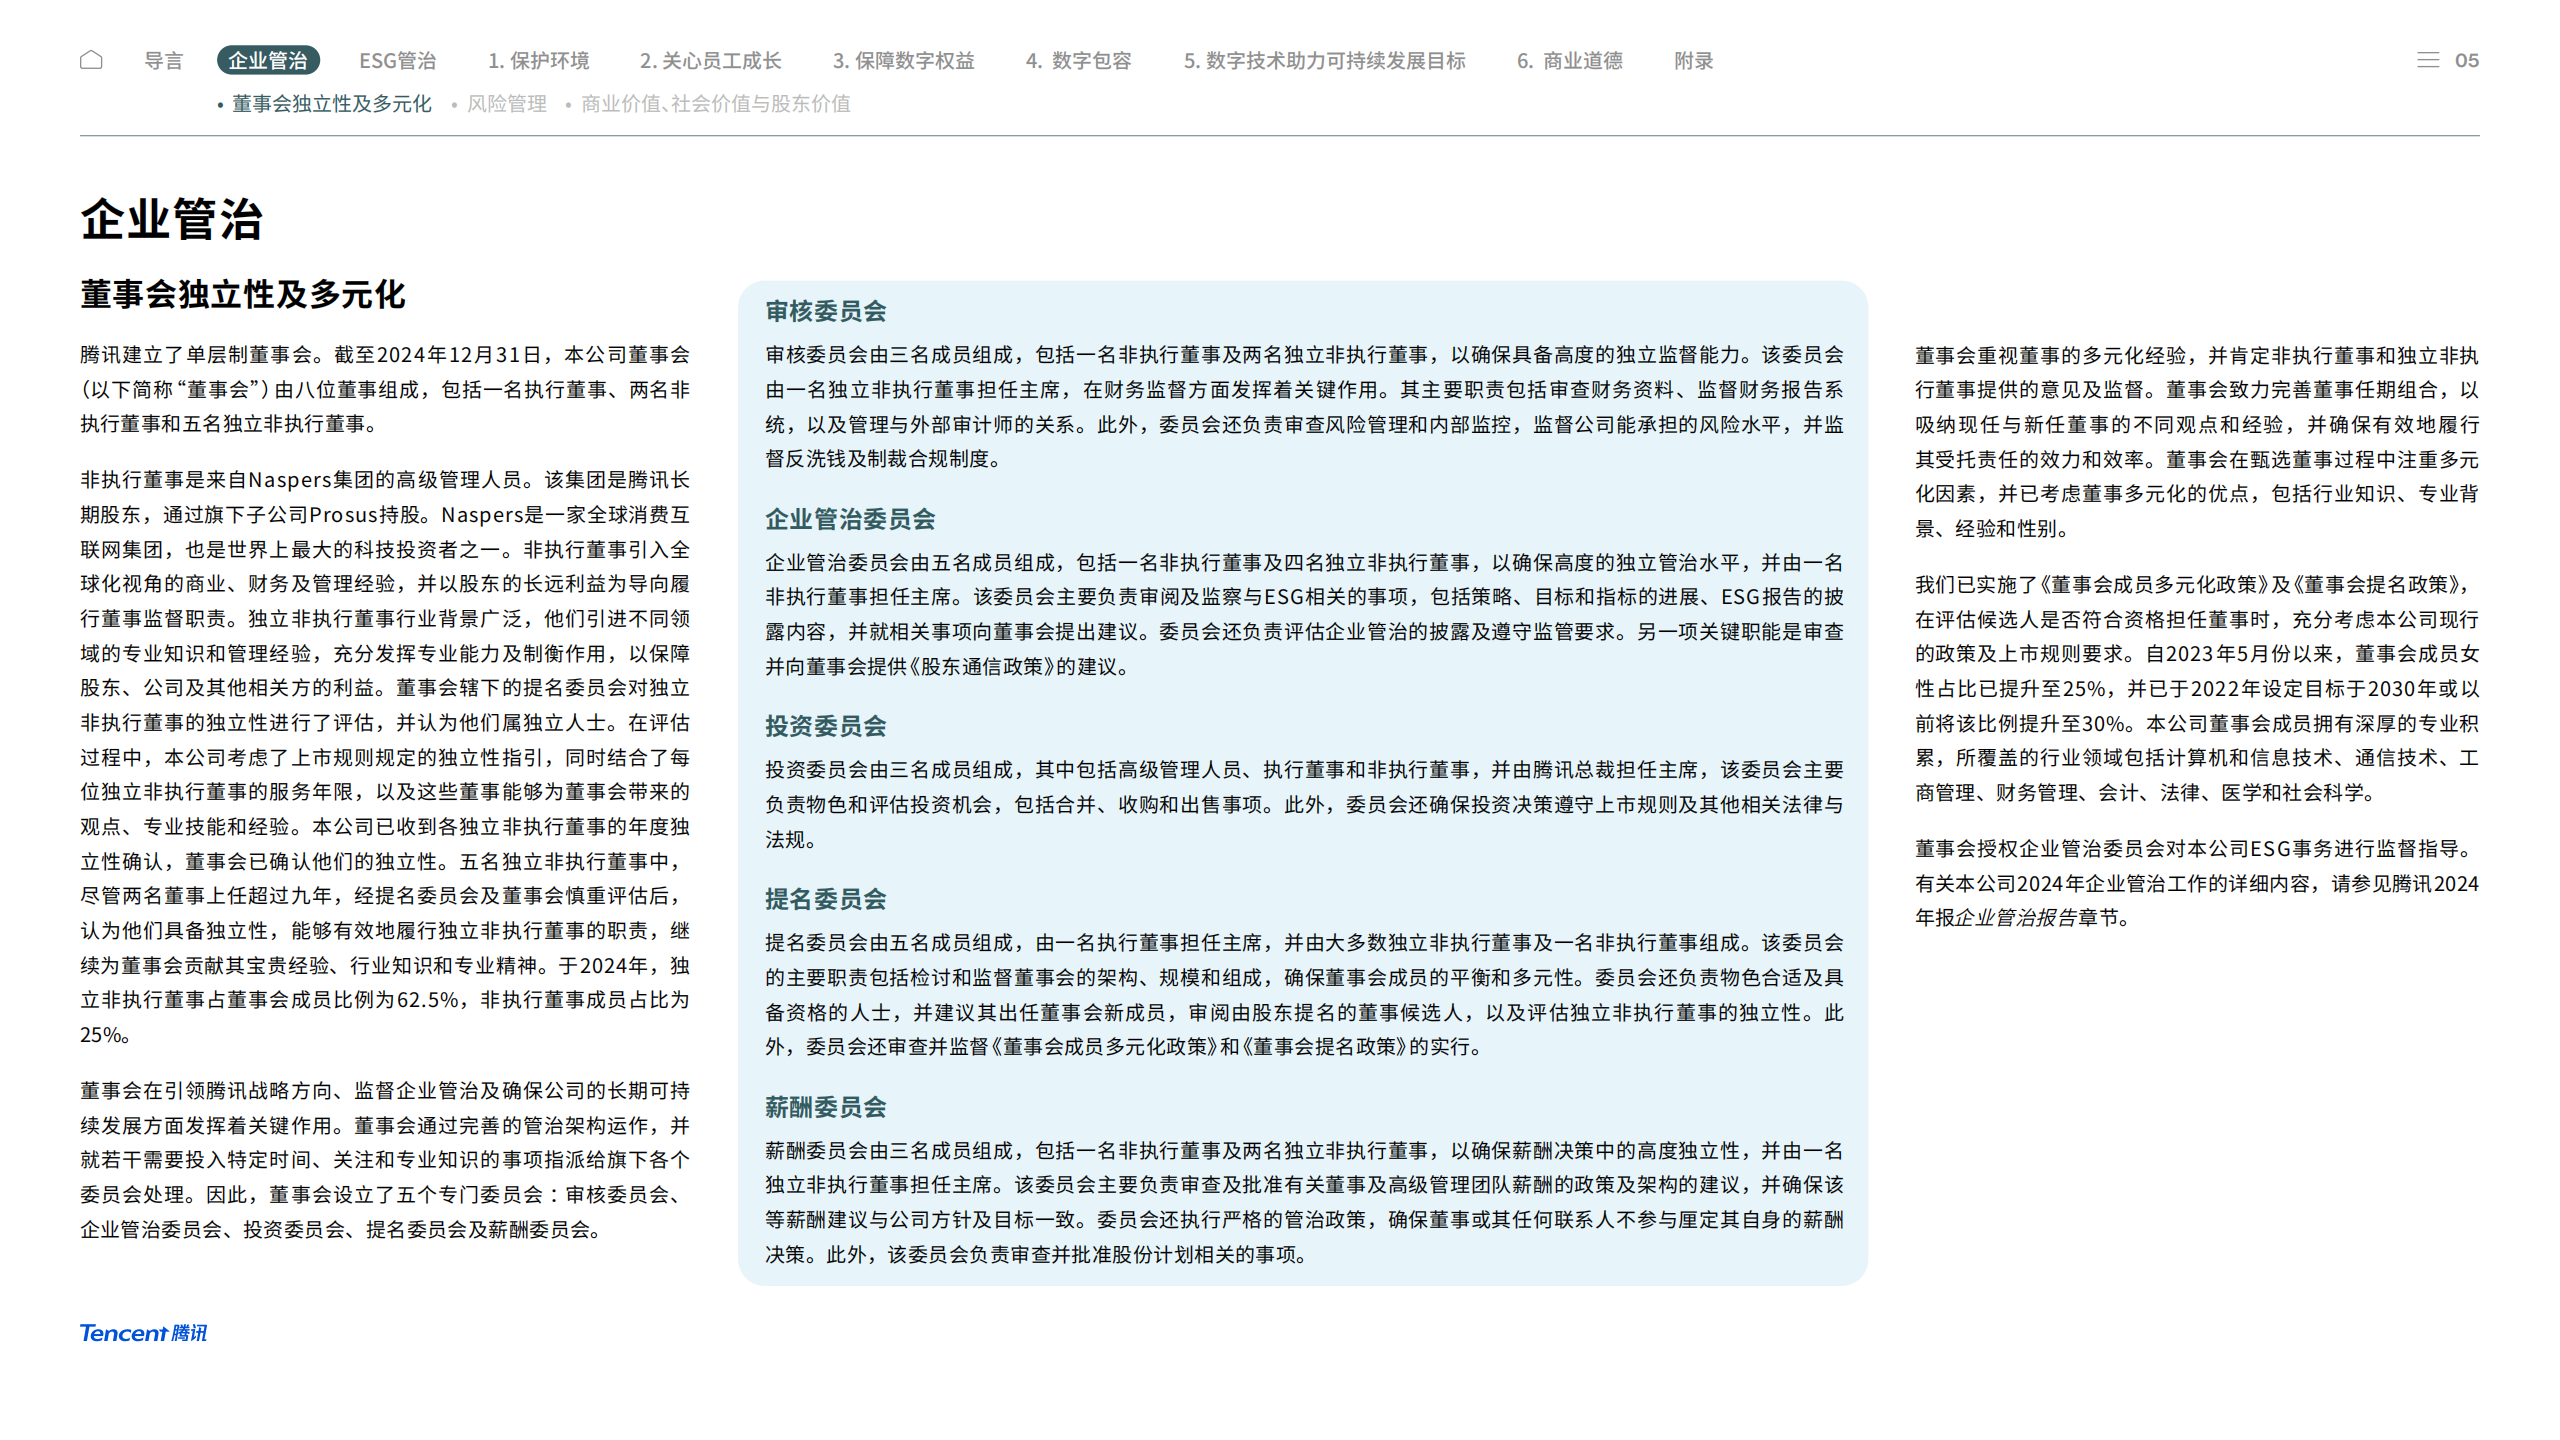Click the 审核委员会 heading
Image resolution: width=2560 pixels, height=1440 pixels.
click(x=825, y=311)
